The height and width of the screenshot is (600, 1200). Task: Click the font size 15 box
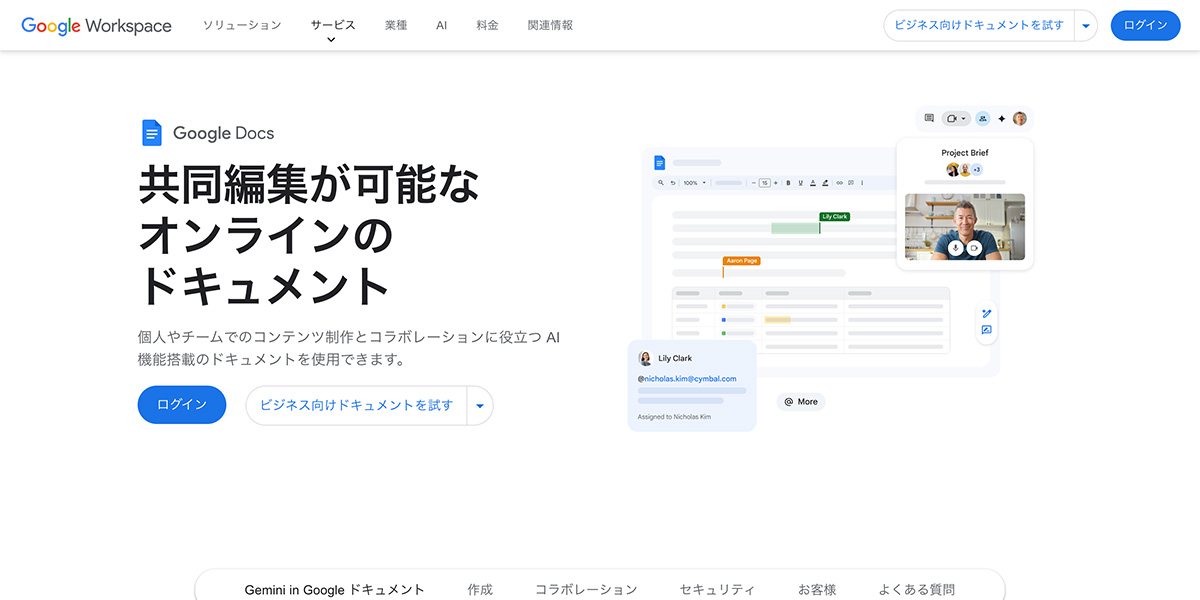[765, 183]
